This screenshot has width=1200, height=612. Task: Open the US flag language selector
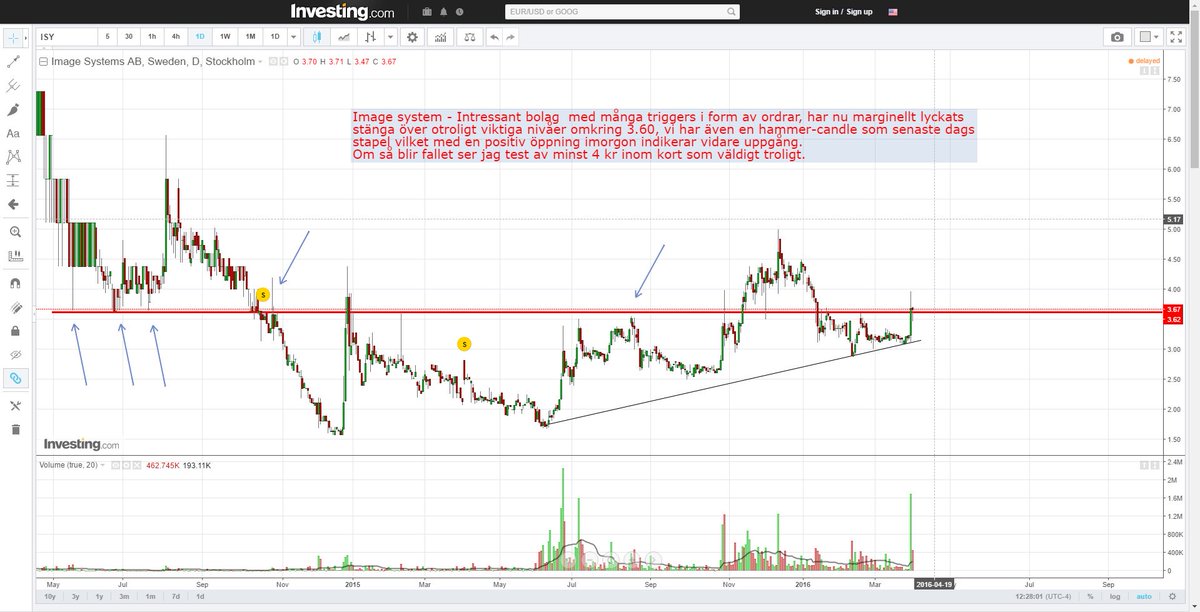[x=893, y=12]
